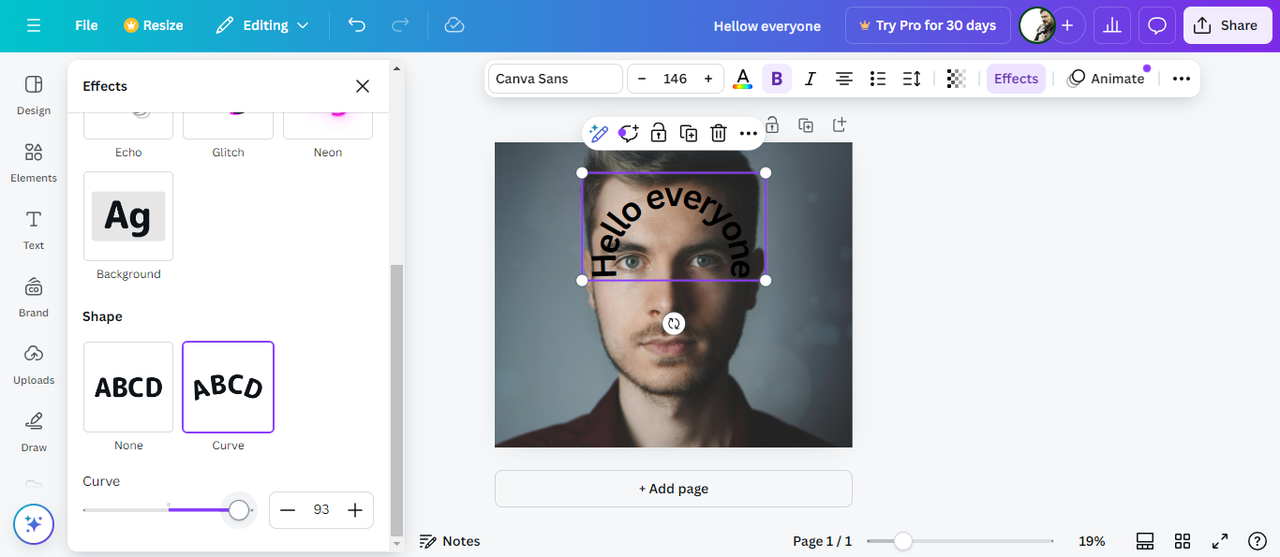Increase curve value with plus button

pyautogui.click(x=355, y=510)
